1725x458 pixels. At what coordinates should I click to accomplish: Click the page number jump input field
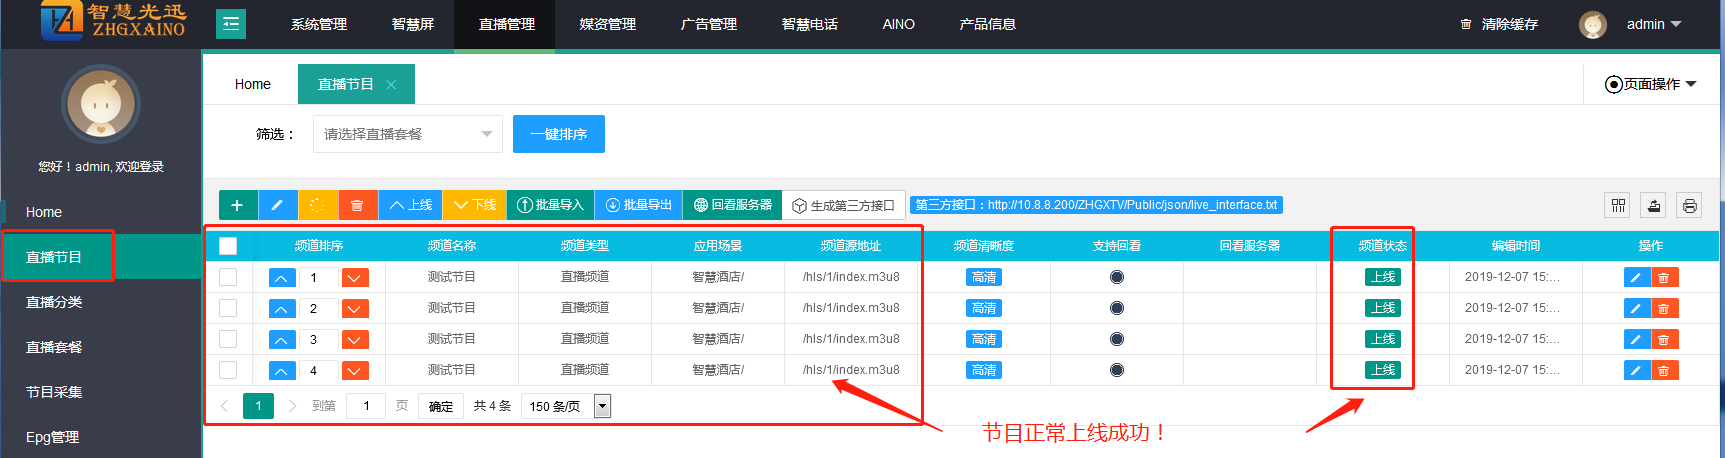[x=366, y=406]
